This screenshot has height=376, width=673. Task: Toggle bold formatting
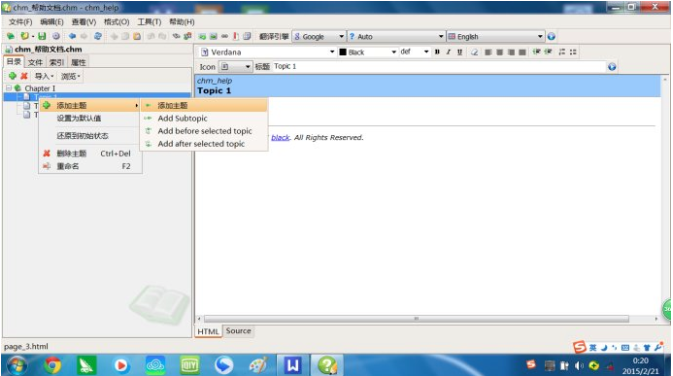click(x=437, y=52)
